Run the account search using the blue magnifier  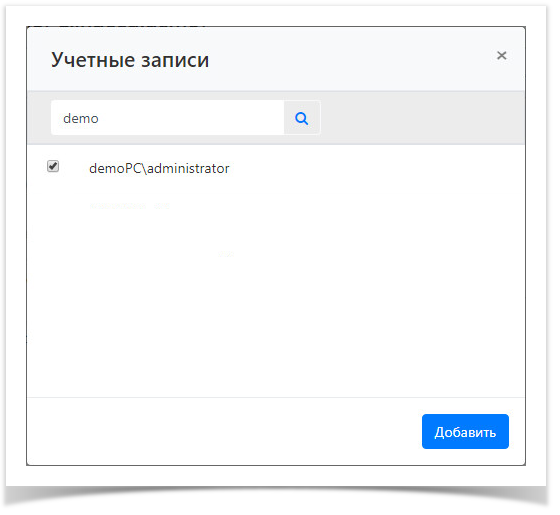click(302, 118)
